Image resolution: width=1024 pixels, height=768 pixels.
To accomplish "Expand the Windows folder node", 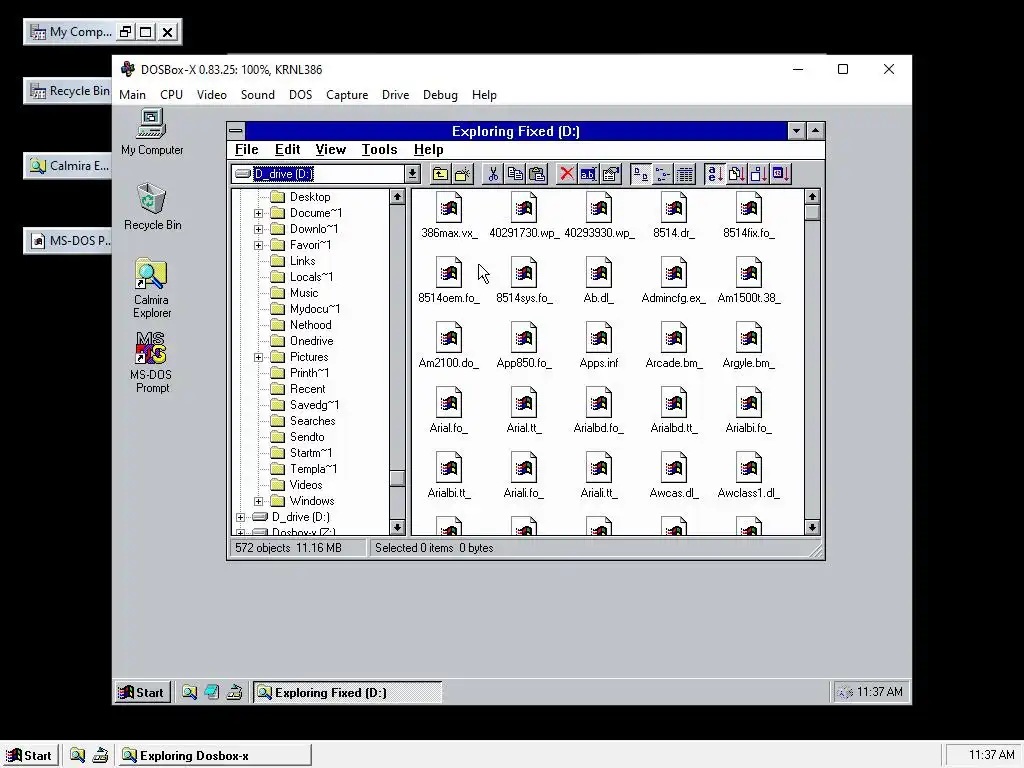I will point(259,501).
